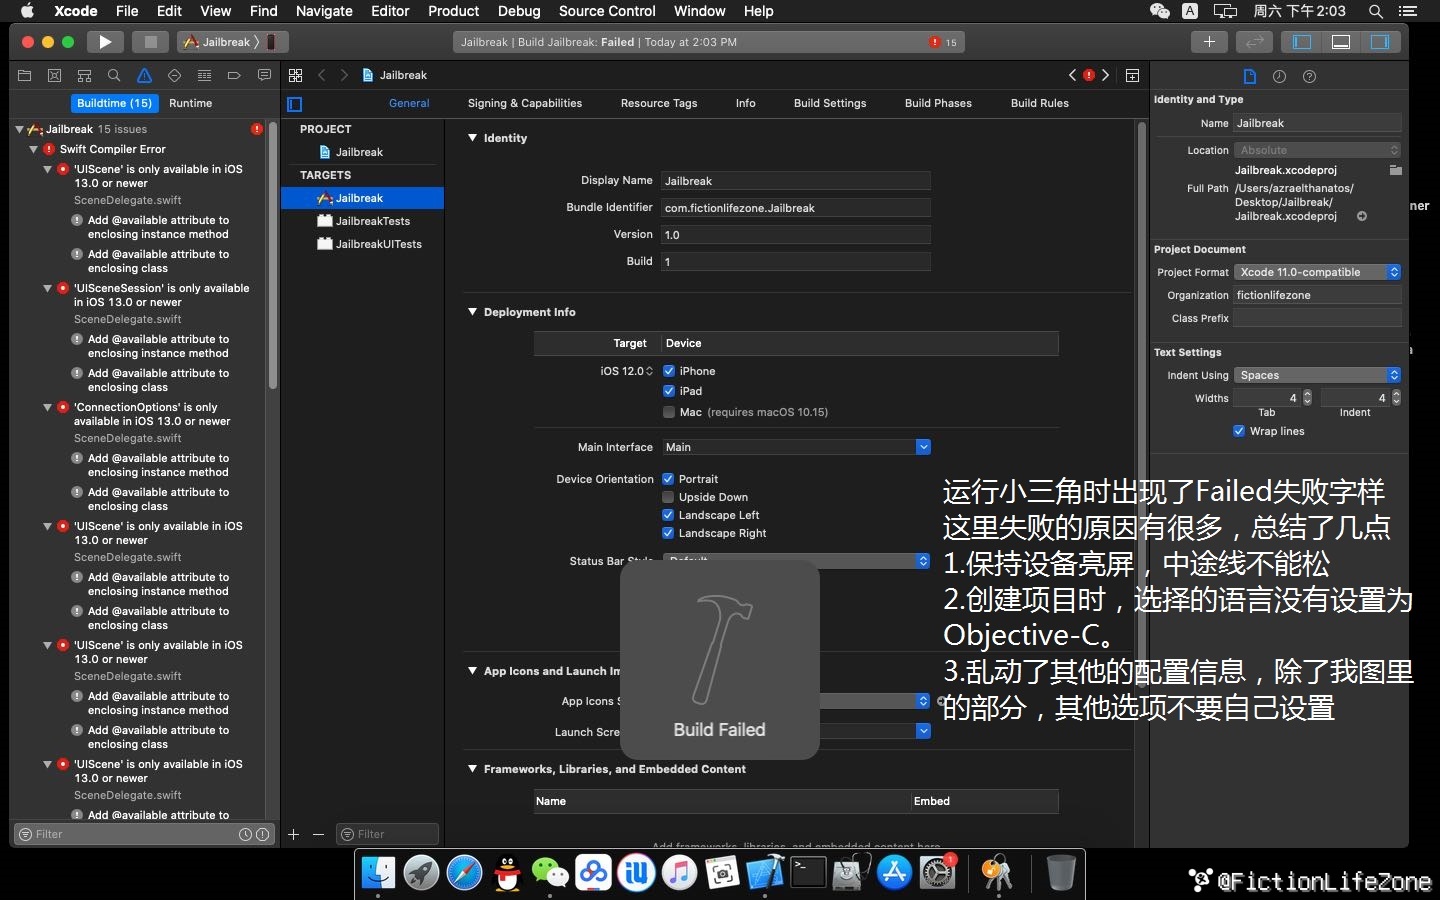Screen dimensions: 1440x900
Task: Open the Product menu
Action: pyautogui.click(x=453, y=11)
